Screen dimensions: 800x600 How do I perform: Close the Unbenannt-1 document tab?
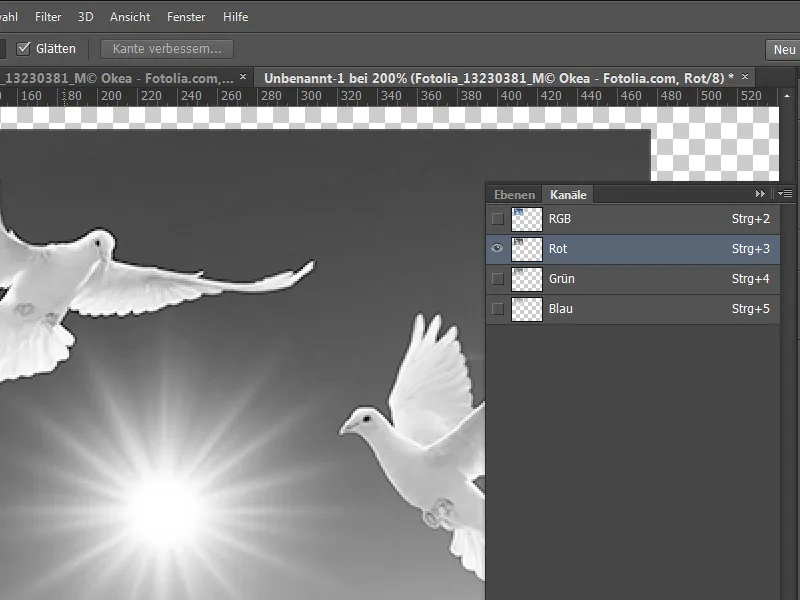tap(745, 77)
